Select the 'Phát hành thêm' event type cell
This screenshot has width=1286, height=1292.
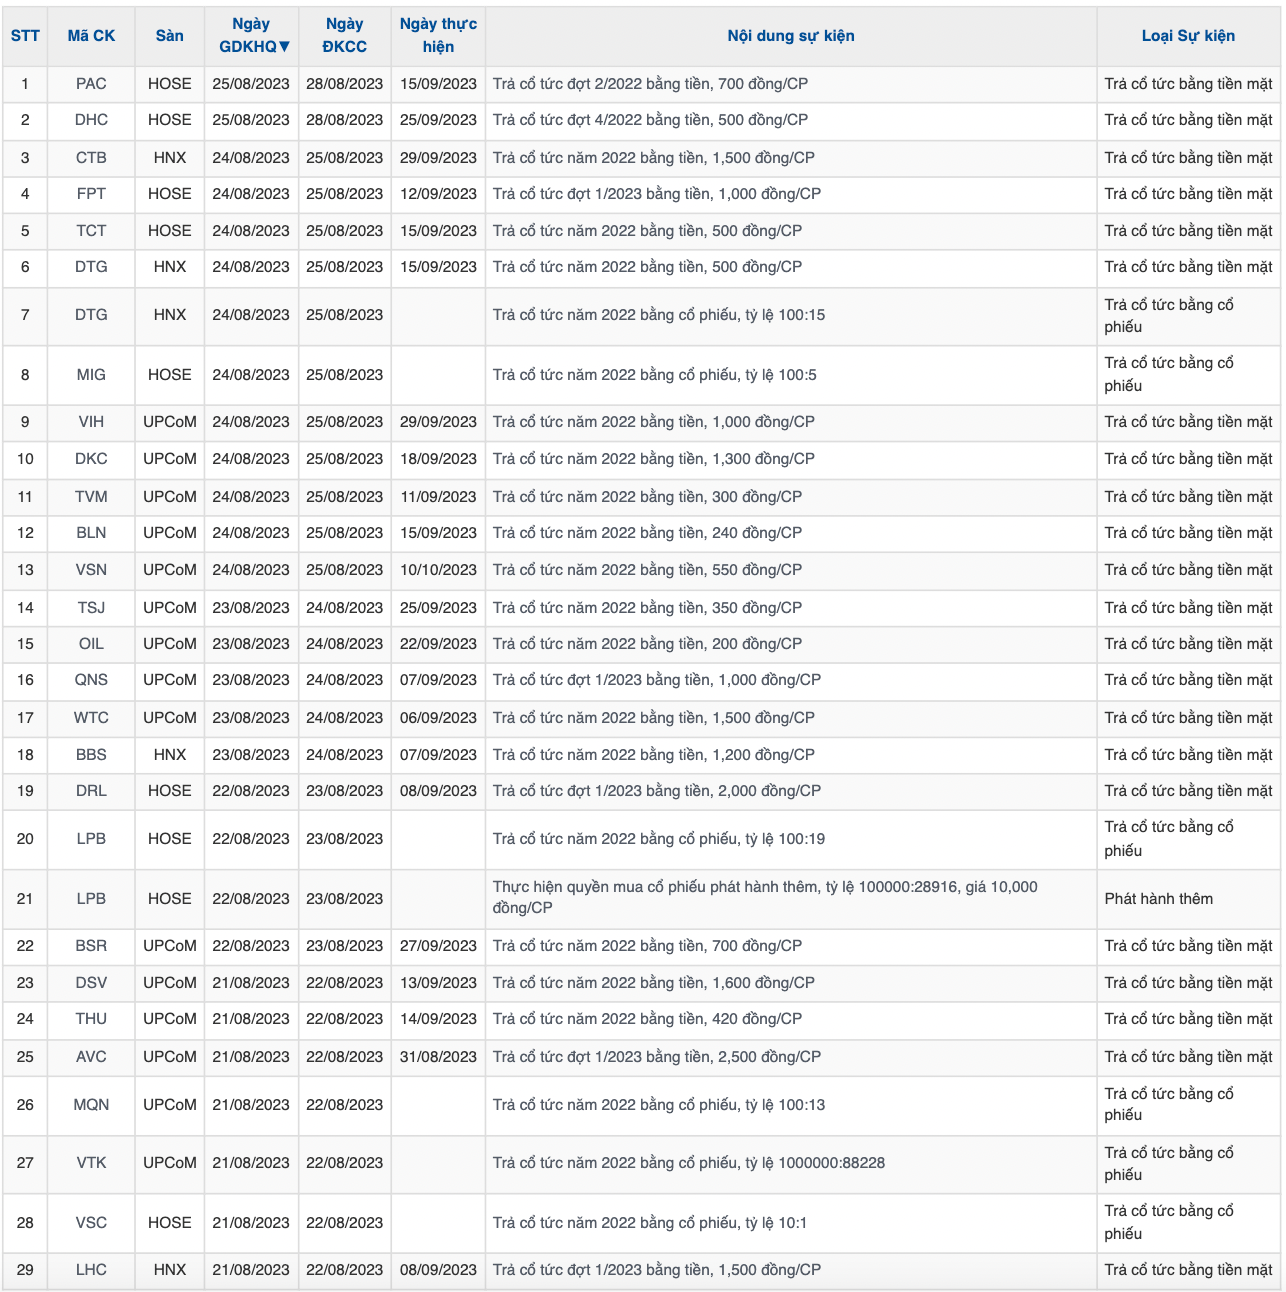point(1158,899)
